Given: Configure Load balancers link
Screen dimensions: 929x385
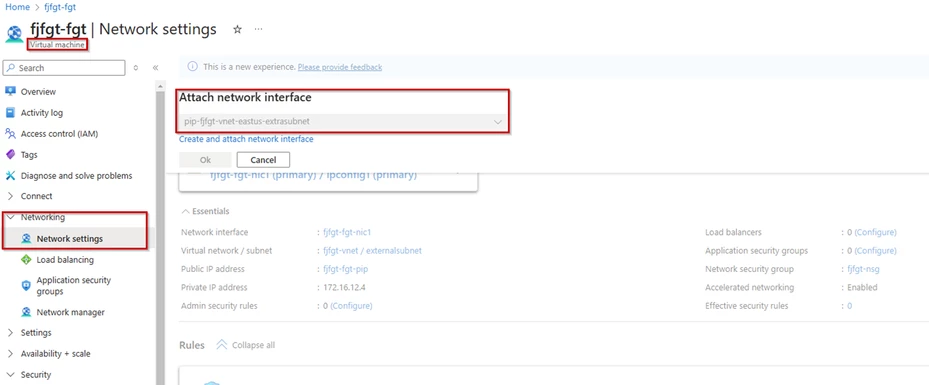Looking at the screenshot, I should (x=875, y=232).
